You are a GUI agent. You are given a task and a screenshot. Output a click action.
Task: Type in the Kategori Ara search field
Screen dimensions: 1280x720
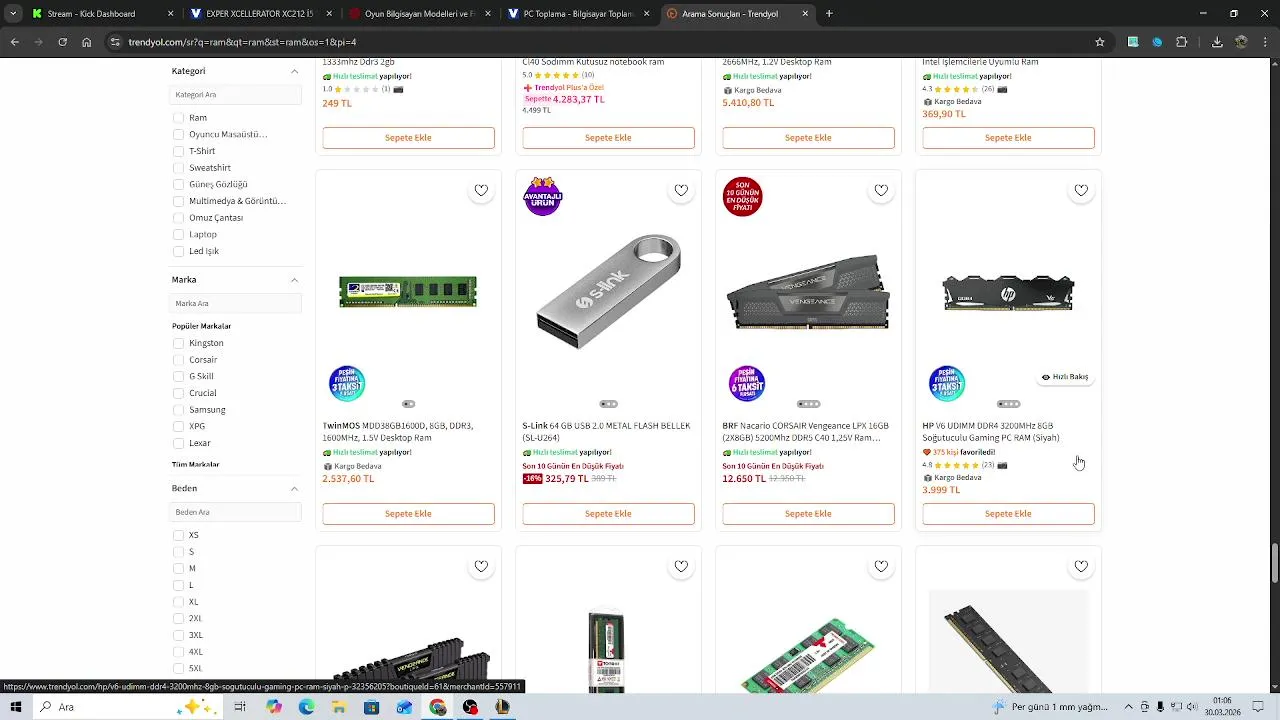click(236, 95)
